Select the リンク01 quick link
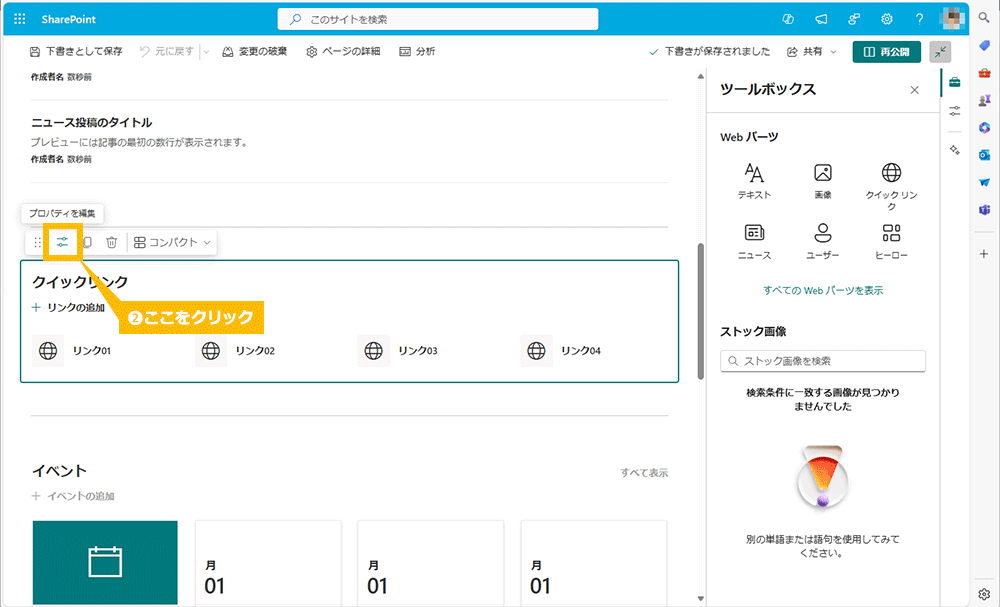1000x607 pixels. [71, 351]
